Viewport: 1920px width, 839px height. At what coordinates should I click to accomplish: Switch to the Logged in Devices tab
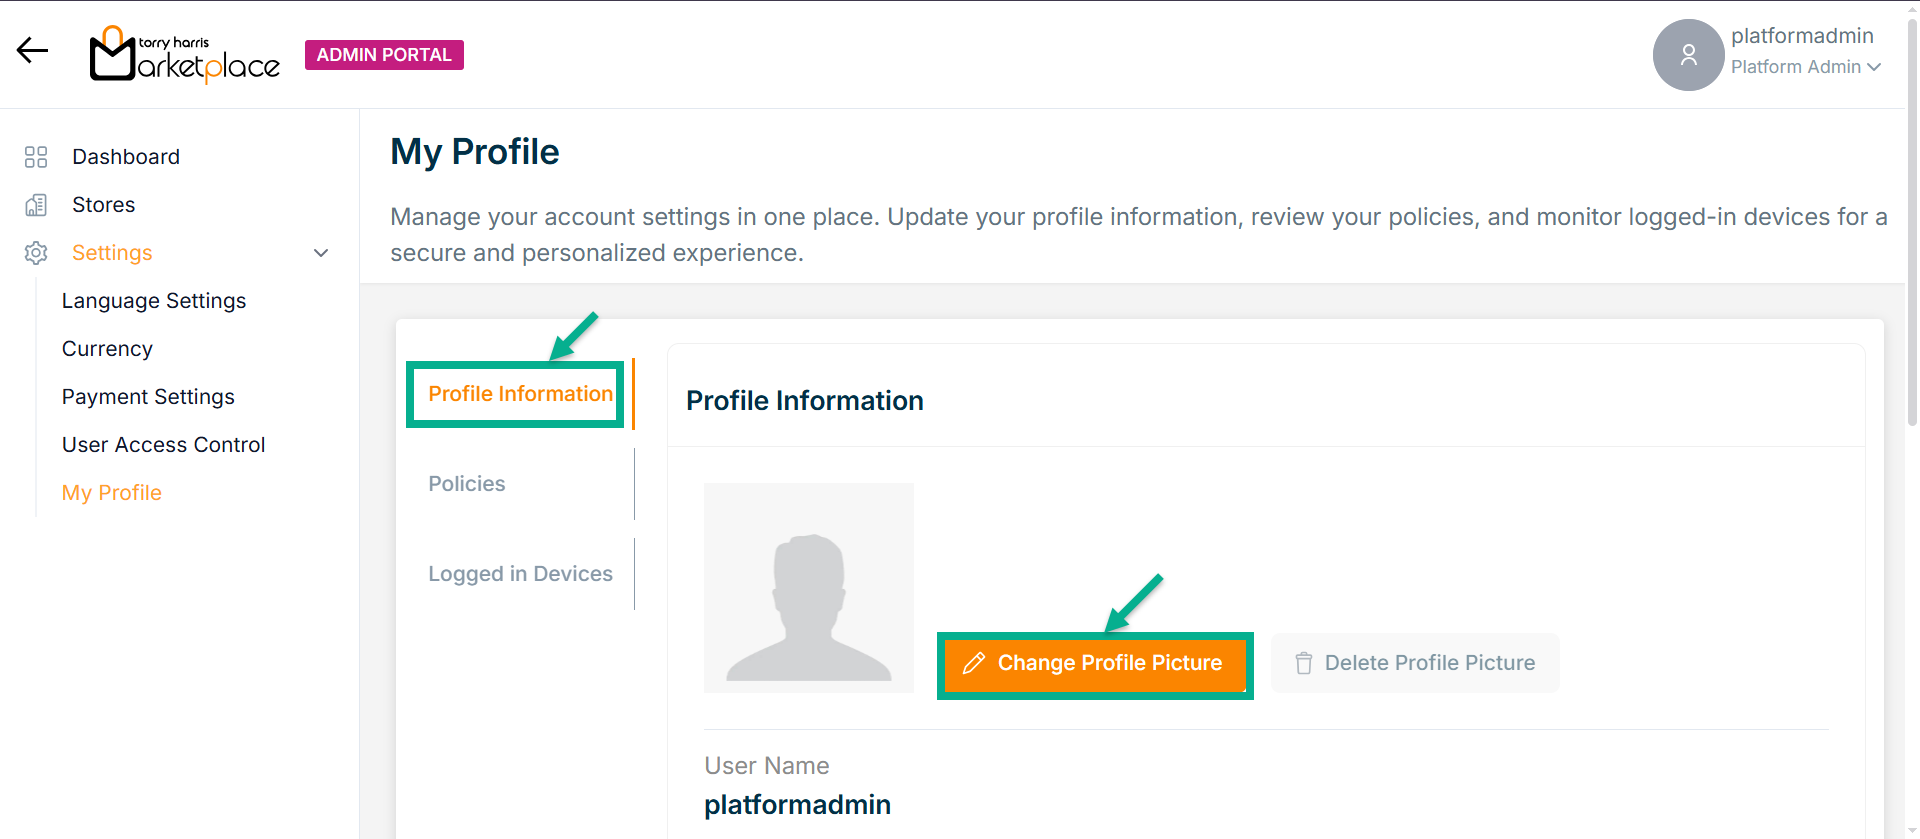coord(520,574)
